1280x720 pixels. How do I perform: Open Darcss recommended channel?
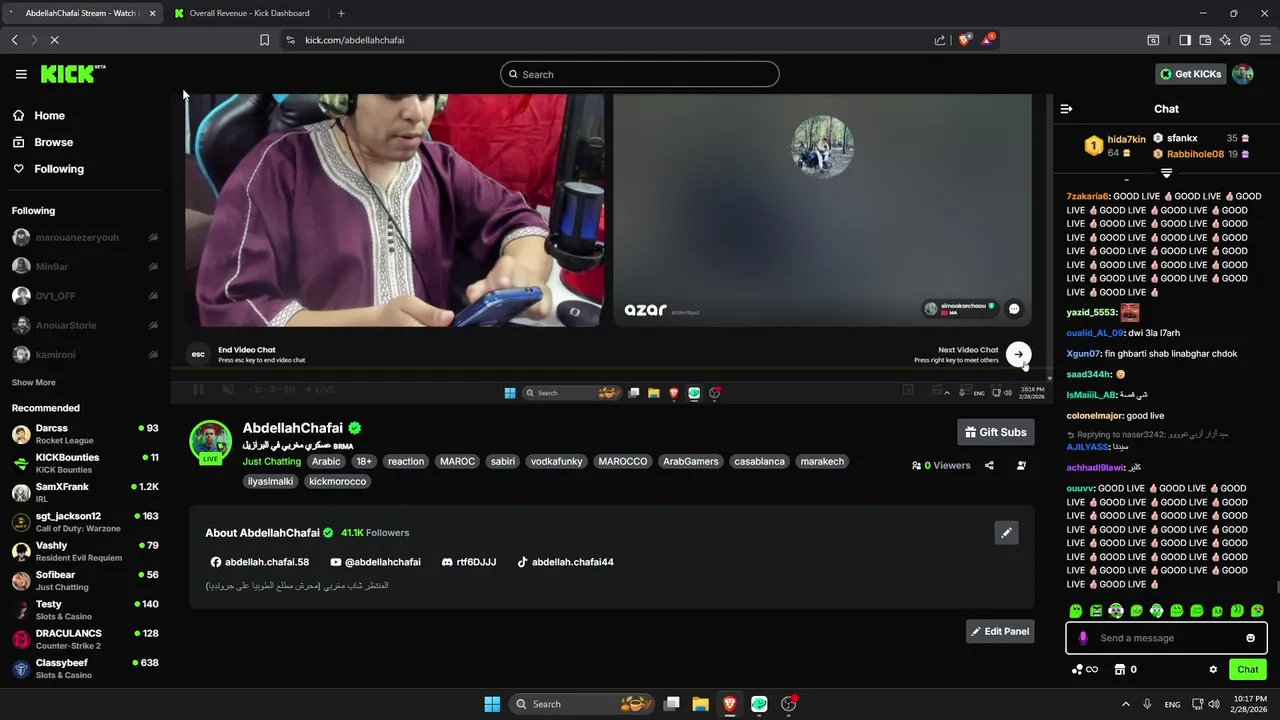coord(85,434)
